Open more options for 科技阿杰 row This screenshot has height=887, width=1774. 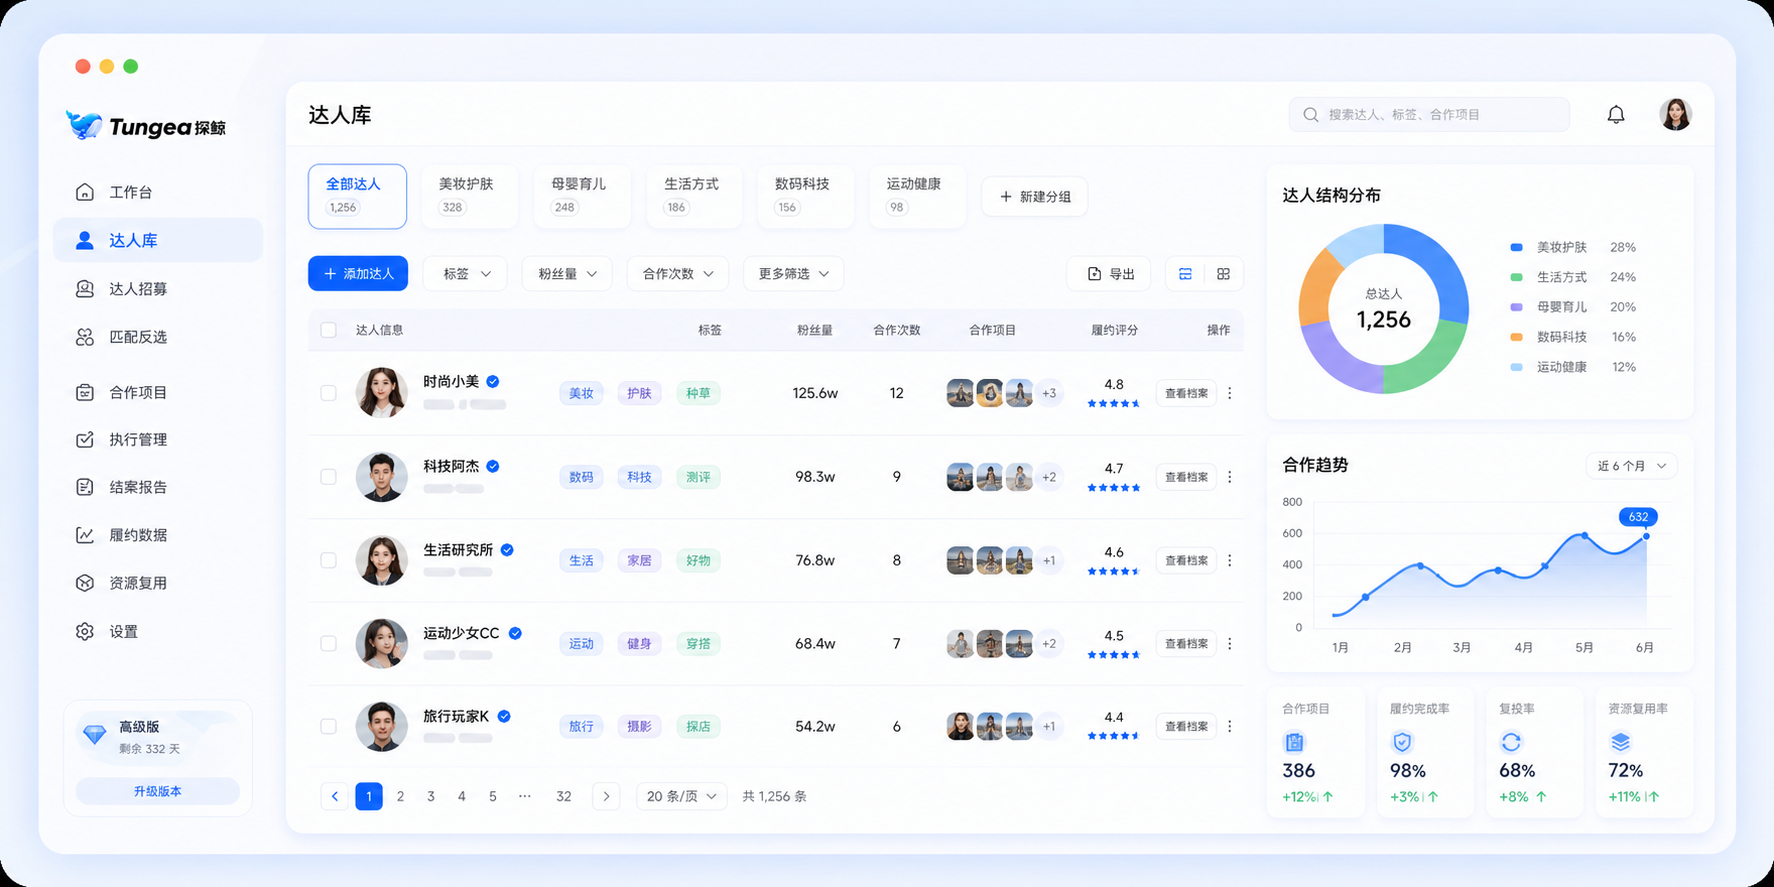[x=1230, y=477]
